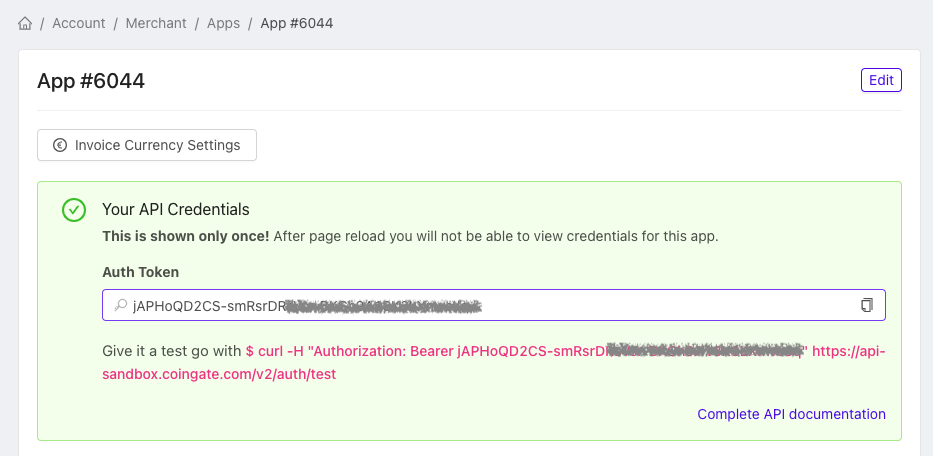Click the App #6044 page heading

(91, 81)
